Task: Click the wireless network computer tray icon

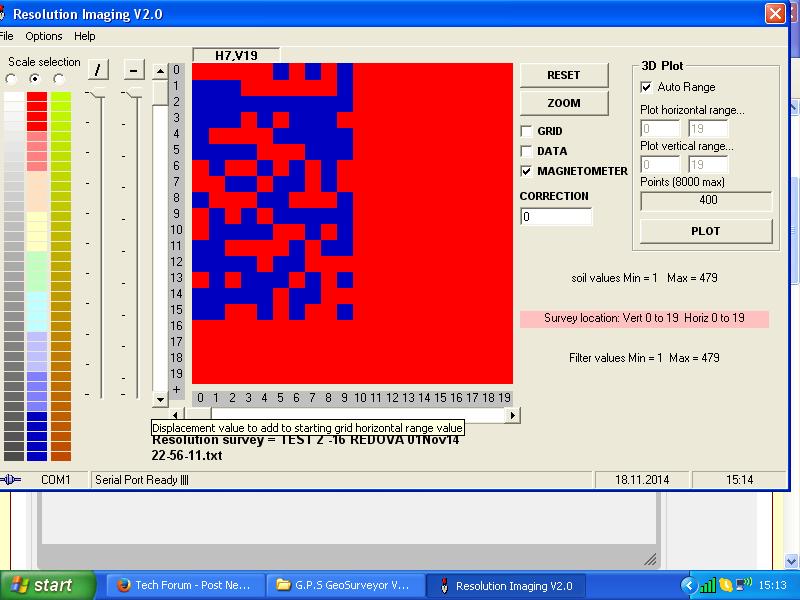Action: coord(744,584)
